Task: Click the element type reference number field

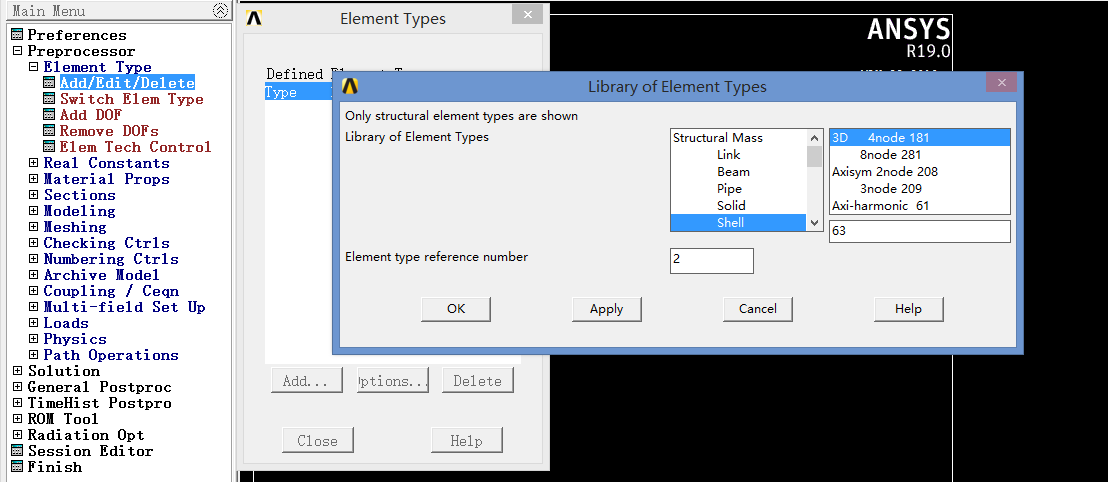Action: point(712,260)
